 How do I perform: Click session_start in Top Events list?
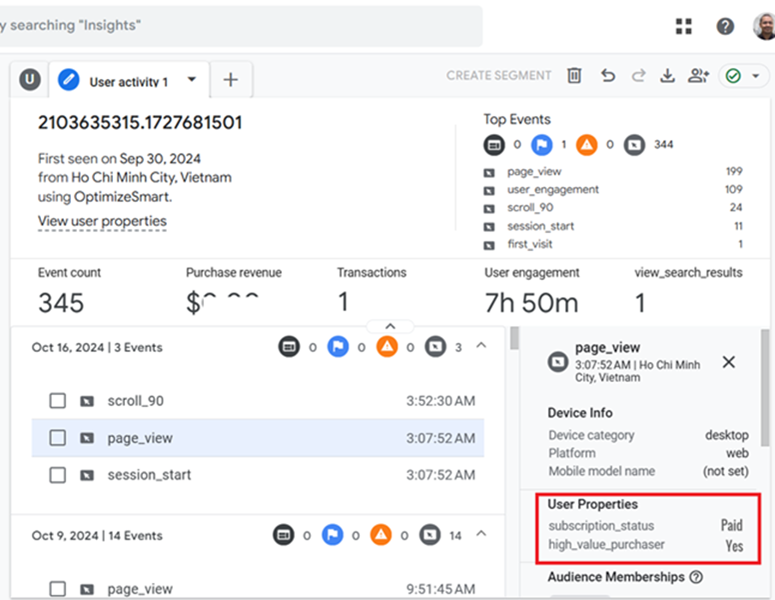tap(541, 226)
